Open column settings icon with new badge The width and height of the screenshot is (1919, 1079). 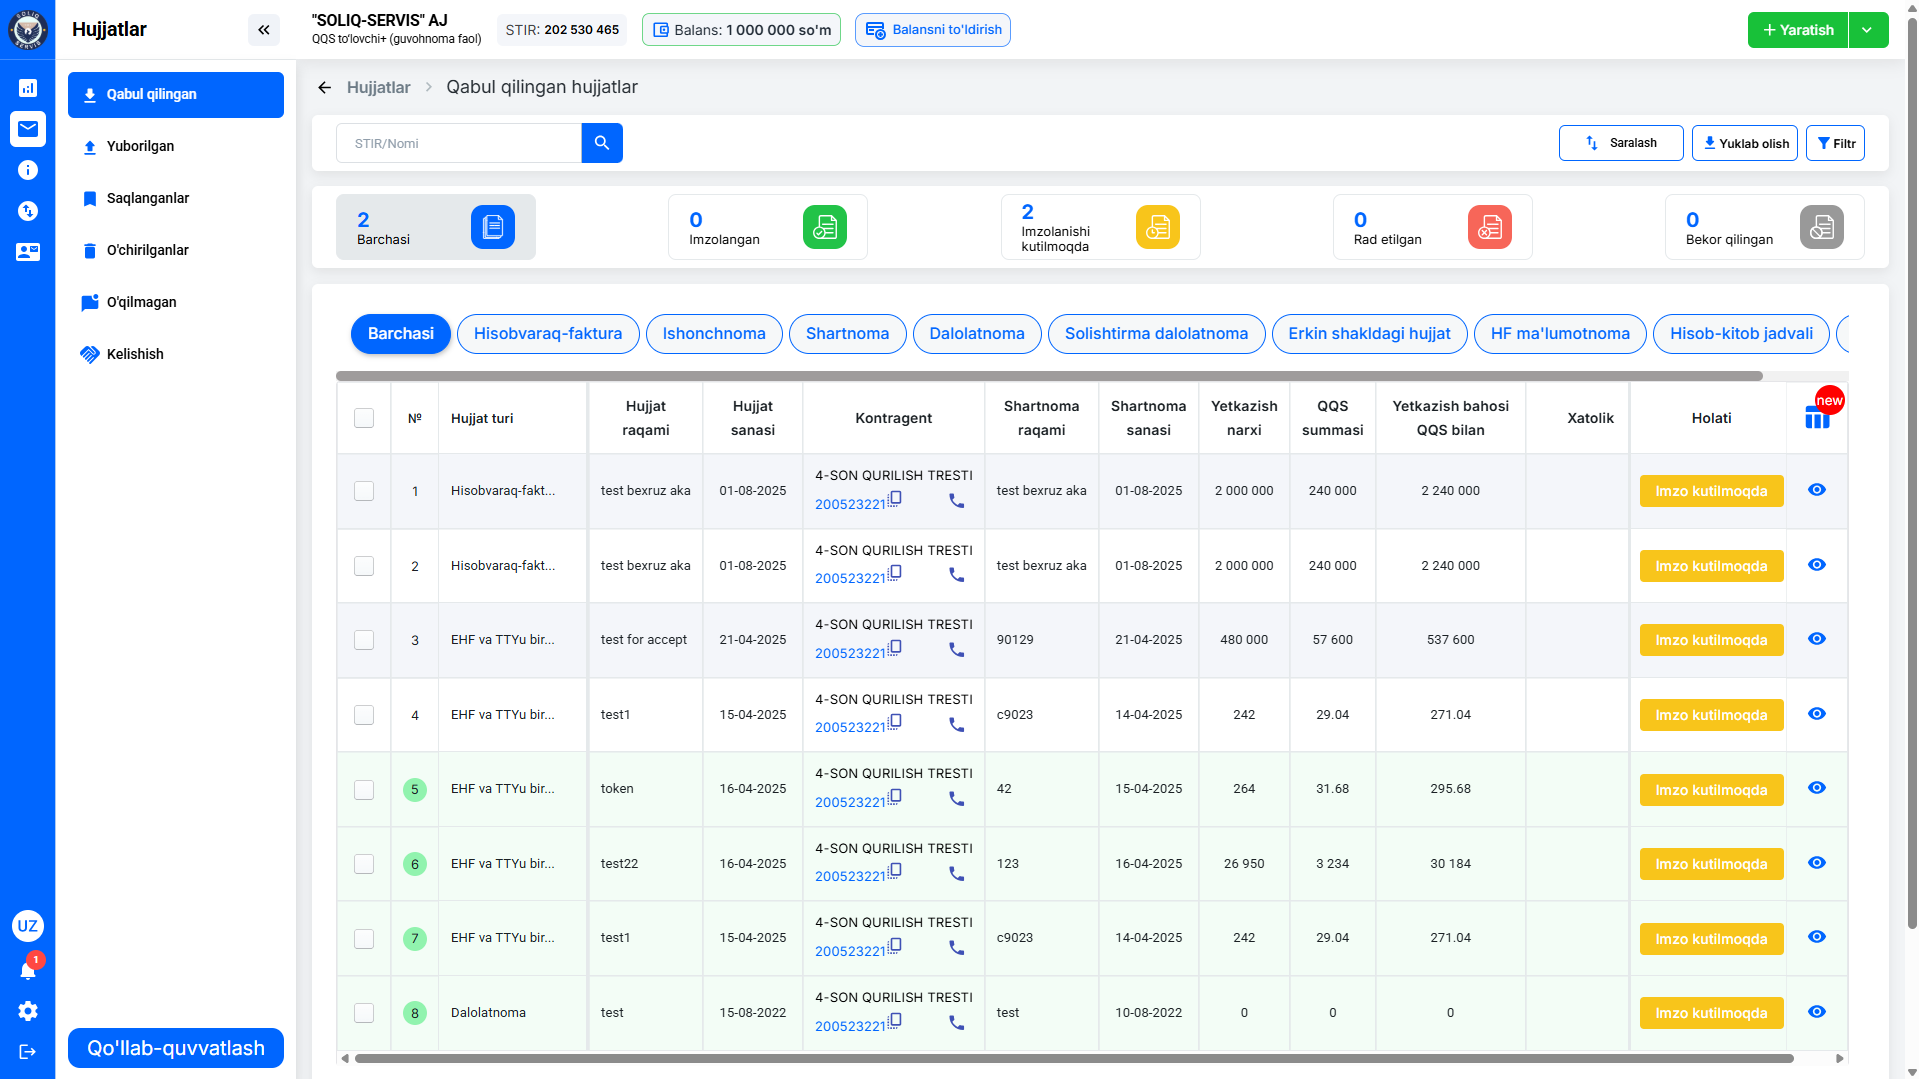(1817, 417)
